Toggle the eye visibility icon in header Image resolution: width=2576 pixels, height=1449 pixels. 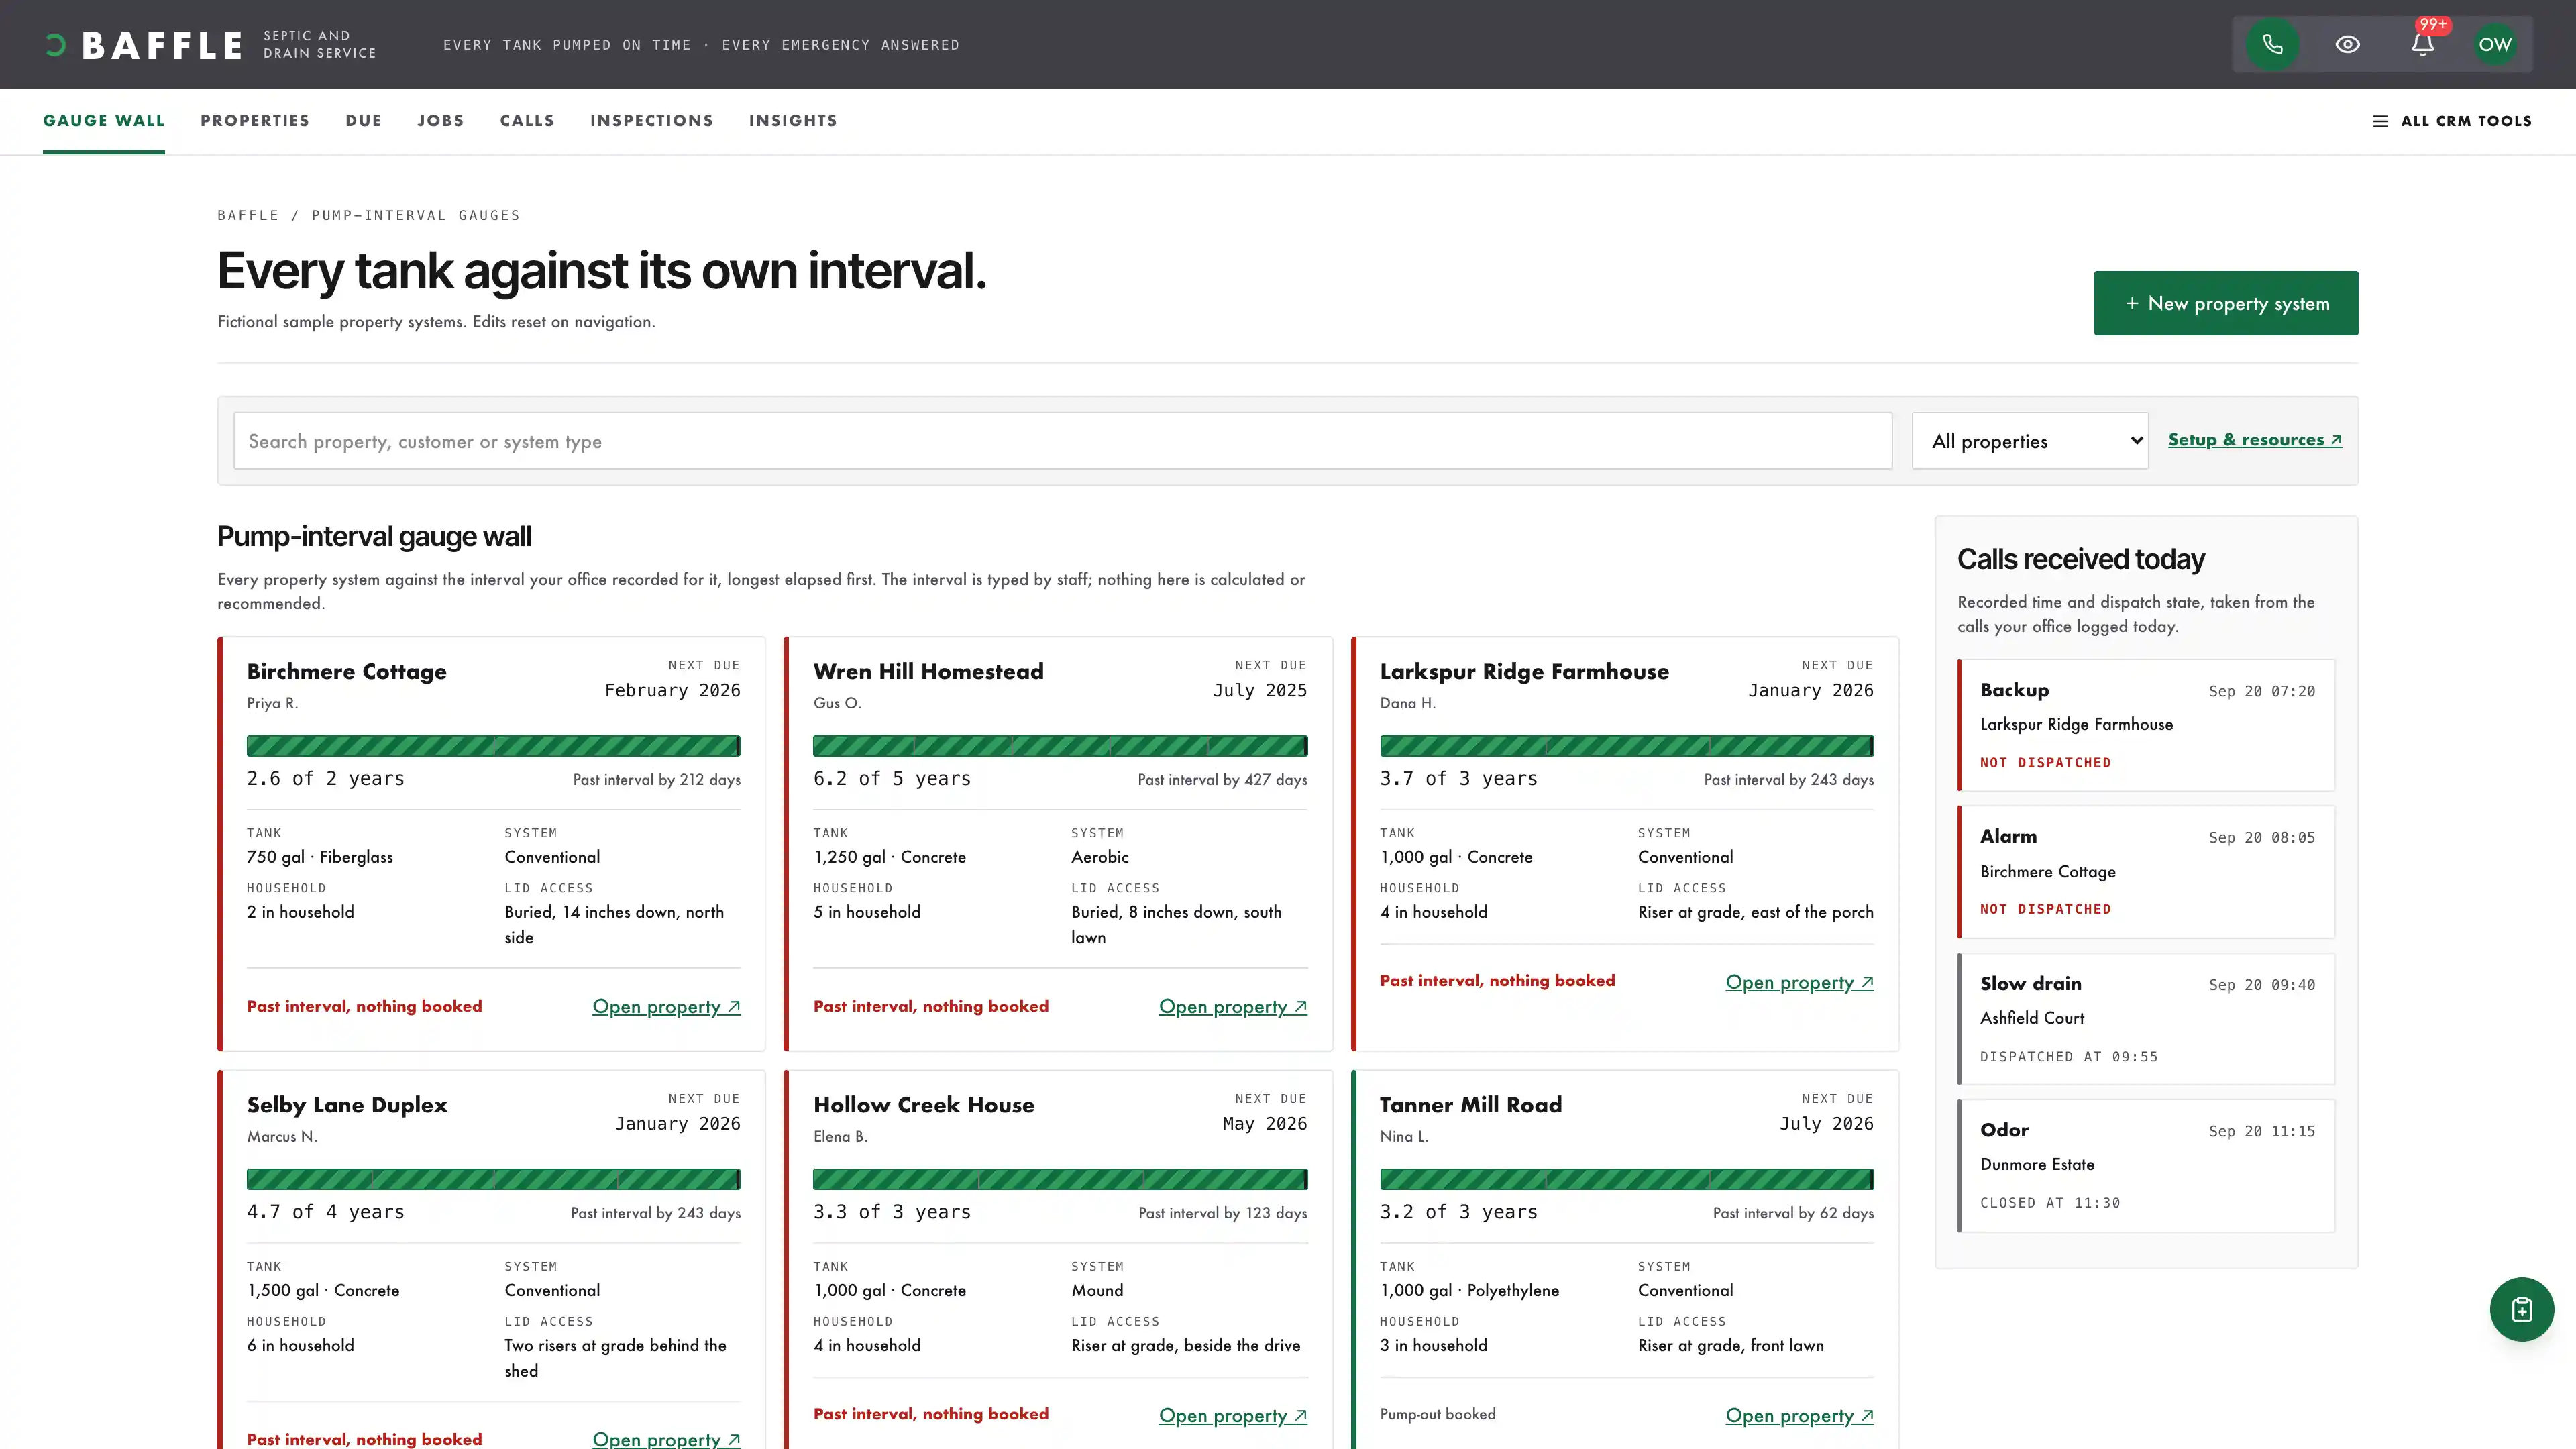pyautogui.click(x=2347, y=44)
